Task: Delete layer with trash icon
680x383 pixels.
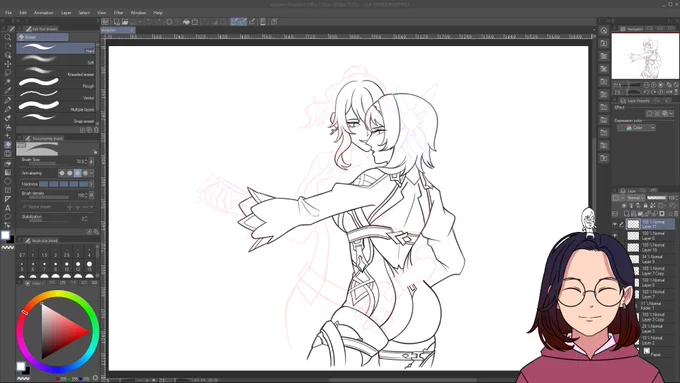Action: click(676, 214)
